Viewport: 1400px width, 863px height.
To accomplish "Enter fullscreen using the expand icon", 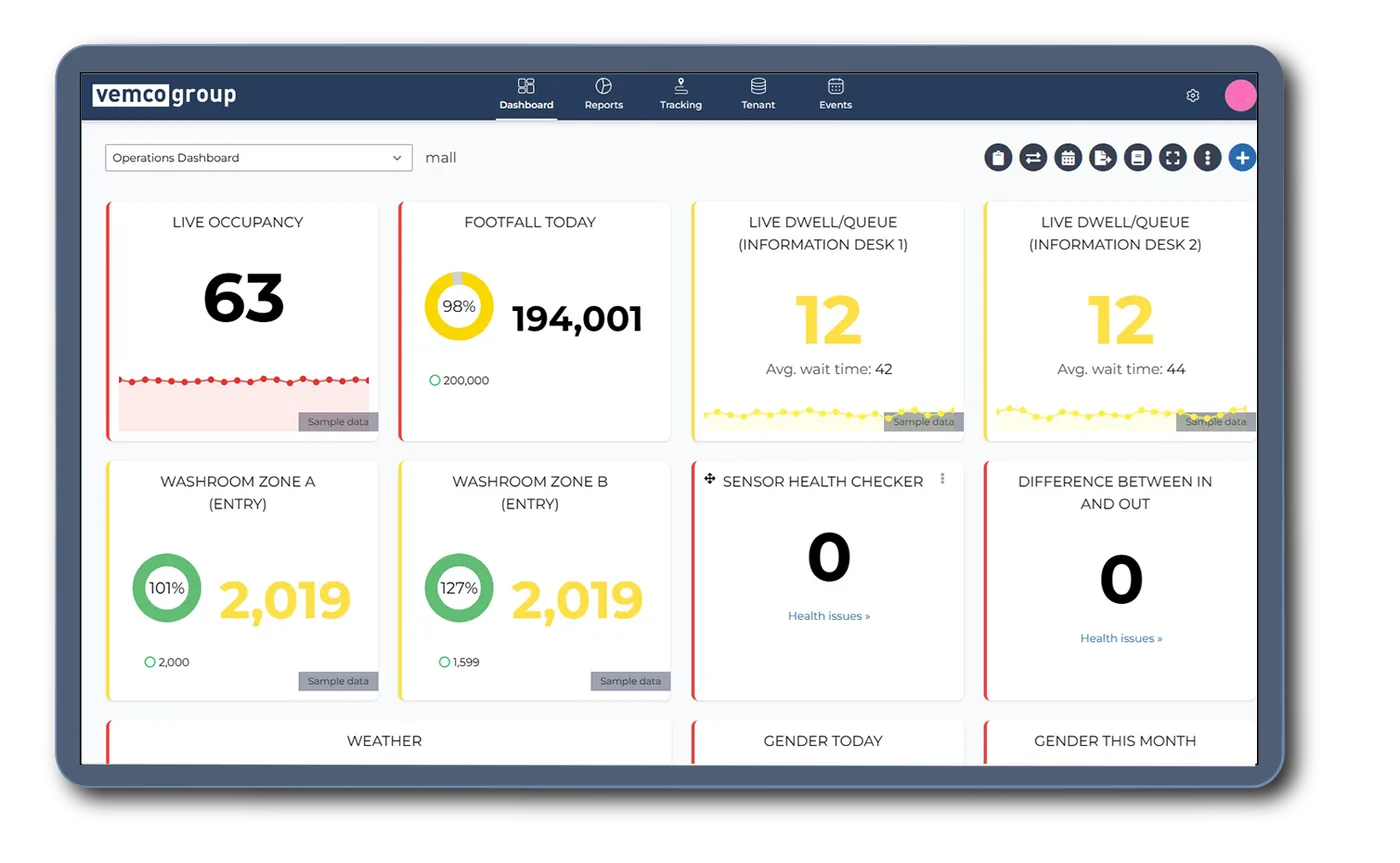I will click(1173, 157).
